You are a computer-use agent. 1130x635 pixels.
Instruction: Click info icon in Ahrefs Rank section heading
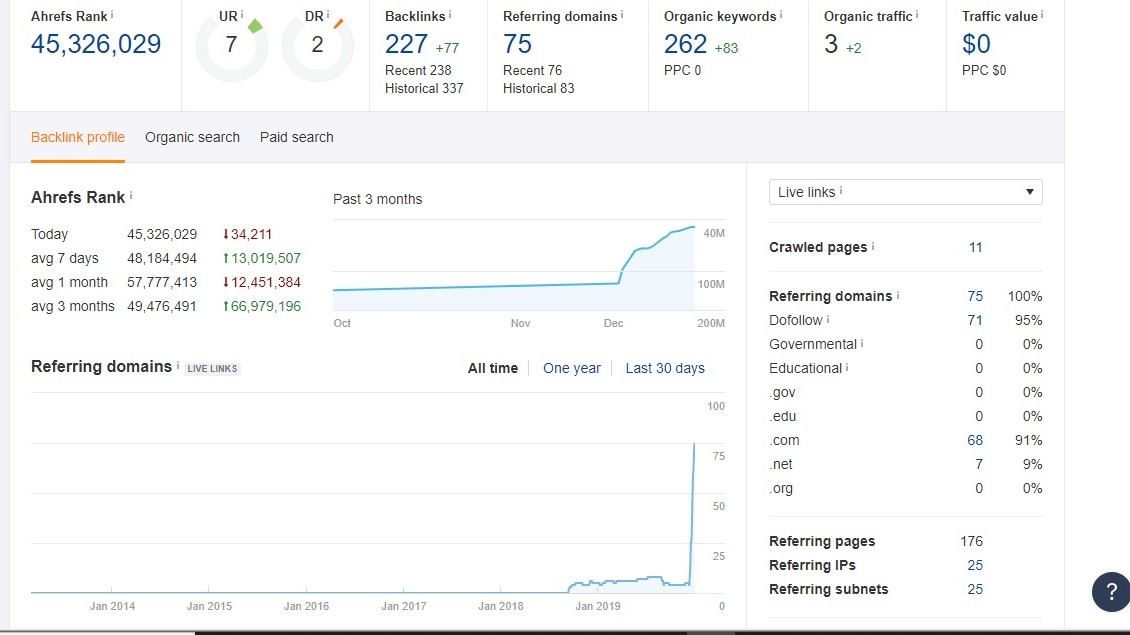click(x=131, y=195)
